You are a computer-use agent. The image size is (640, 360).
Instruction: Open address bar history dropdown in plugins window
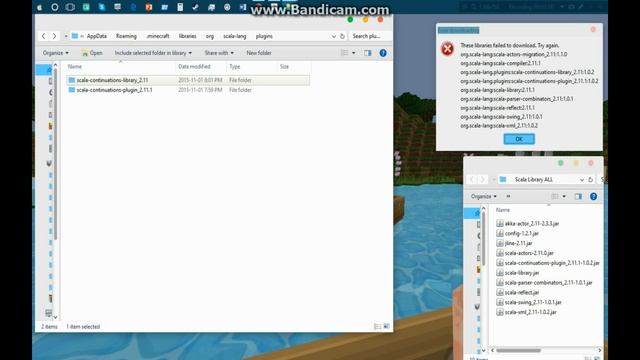tap(333, 36)
